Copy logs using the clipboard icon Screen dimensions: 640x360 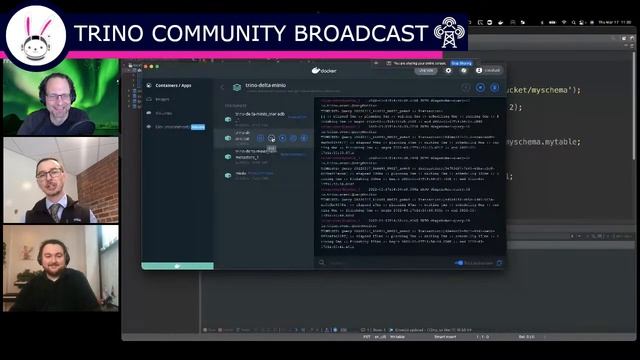pyautogui.click(x=499, y=263)
